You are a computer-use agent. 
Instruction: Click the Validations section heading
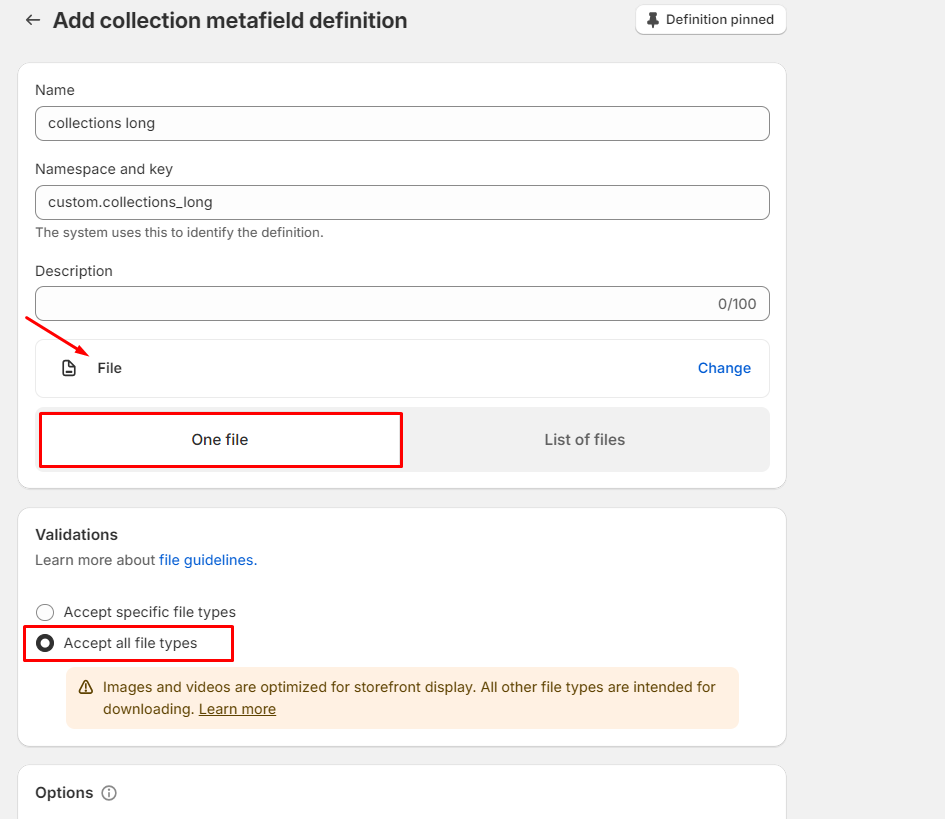pos(76,535)
